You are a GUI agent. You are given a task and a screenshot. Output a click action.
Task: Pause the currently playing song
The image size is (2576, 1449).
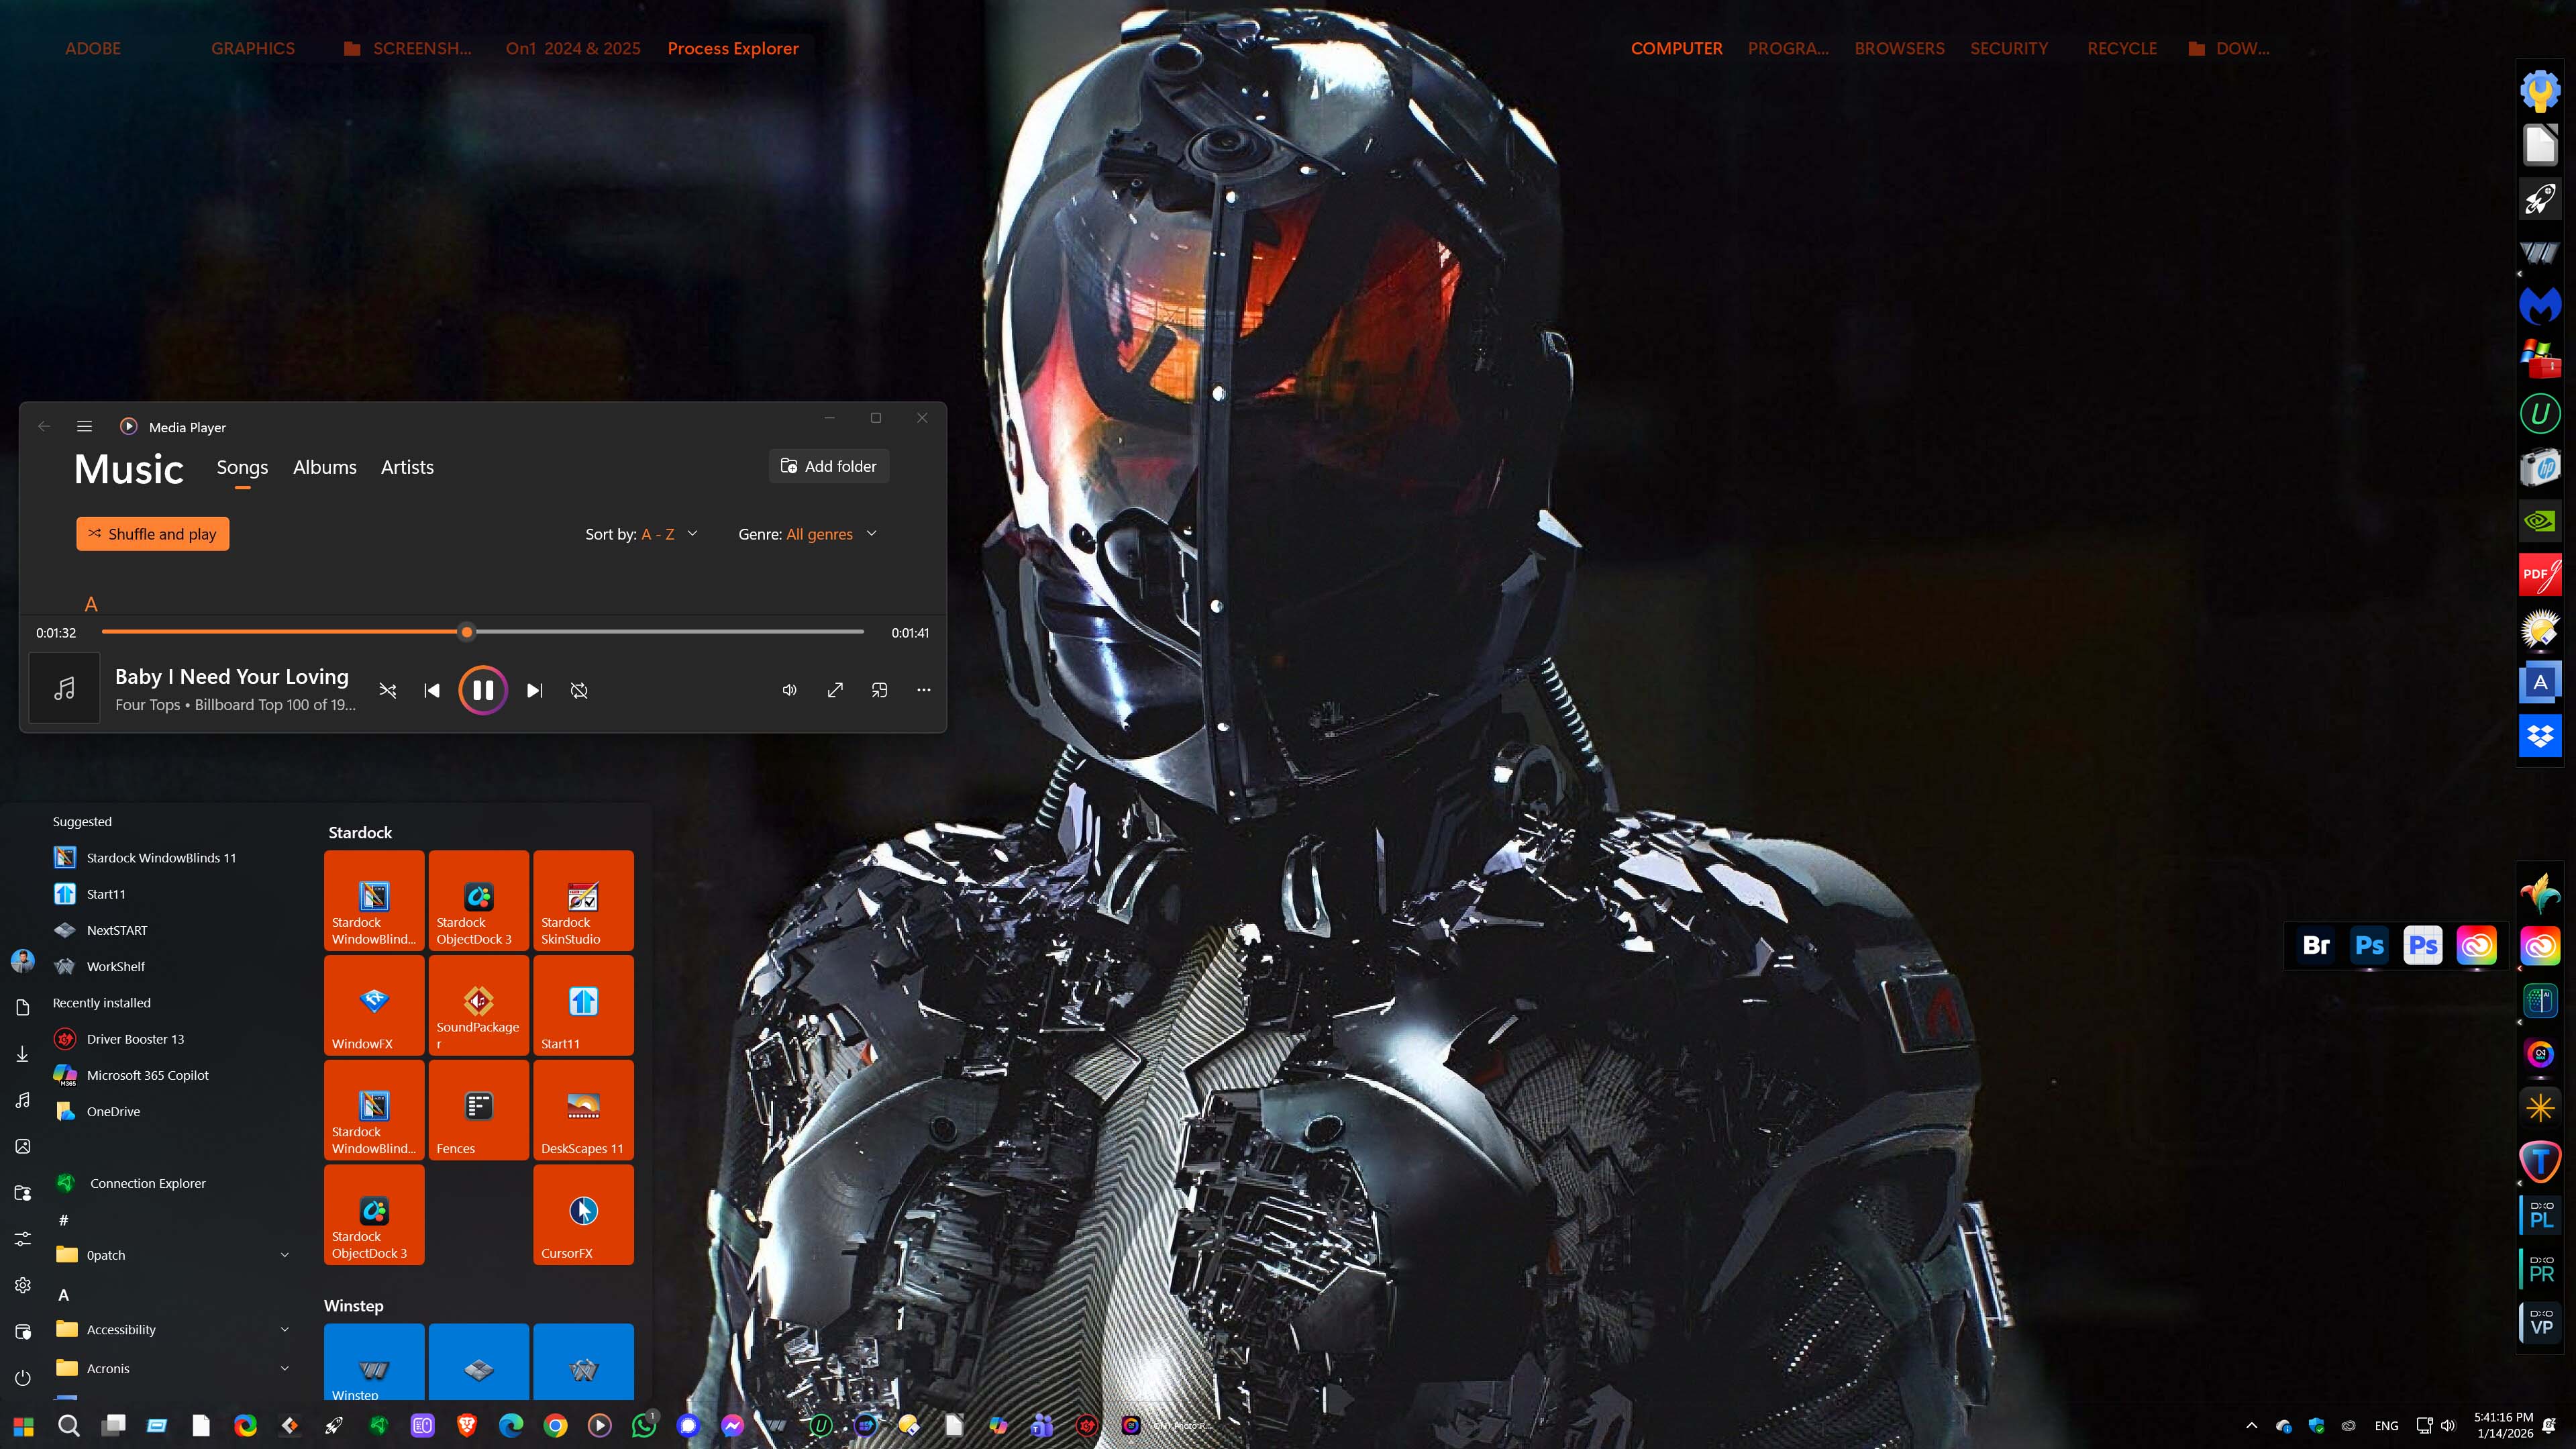tap(483, 690)
